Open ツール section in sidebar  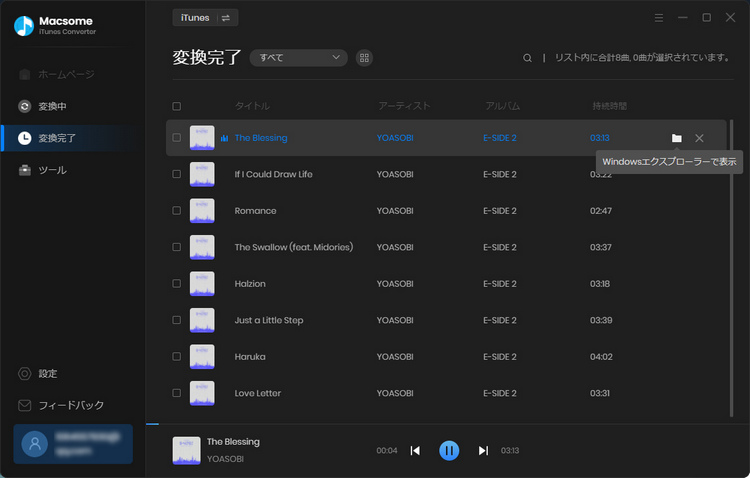pyautogui.click(x=42, y=170)
